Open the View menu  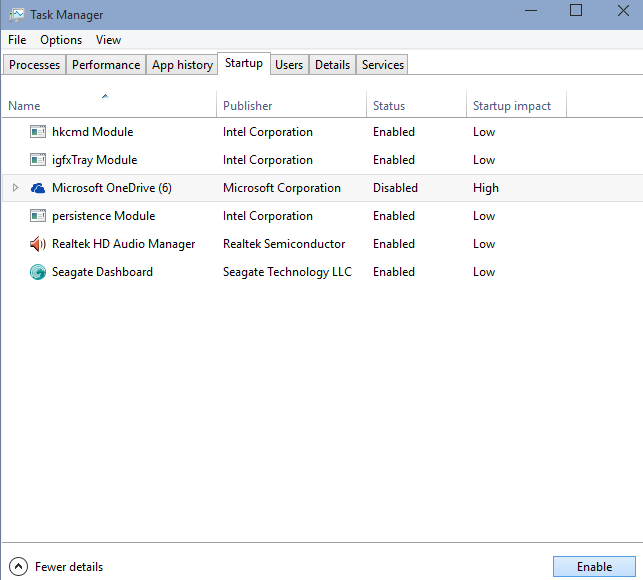(108, 40)
